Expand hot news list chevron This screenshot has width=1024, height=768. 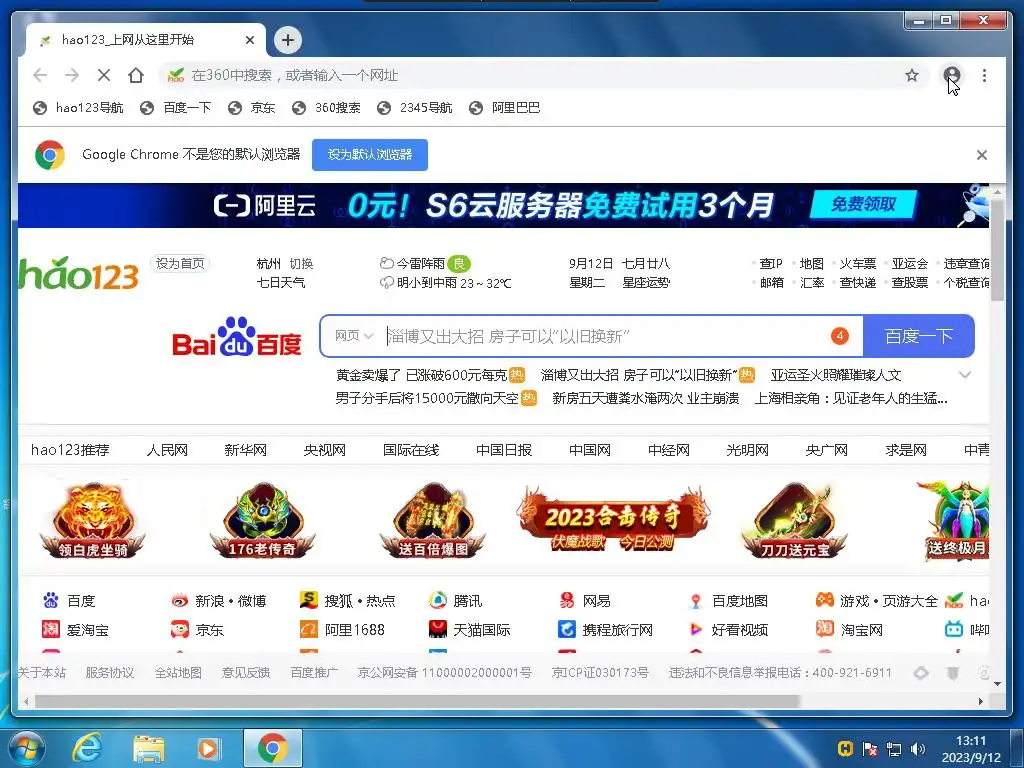[965, 375]
